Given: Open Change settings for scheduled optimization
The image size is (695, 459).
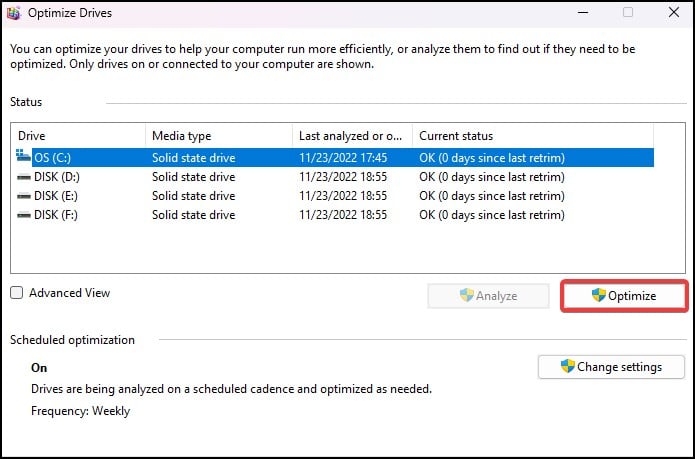Looking at the screenshot, I should point(611,367).
